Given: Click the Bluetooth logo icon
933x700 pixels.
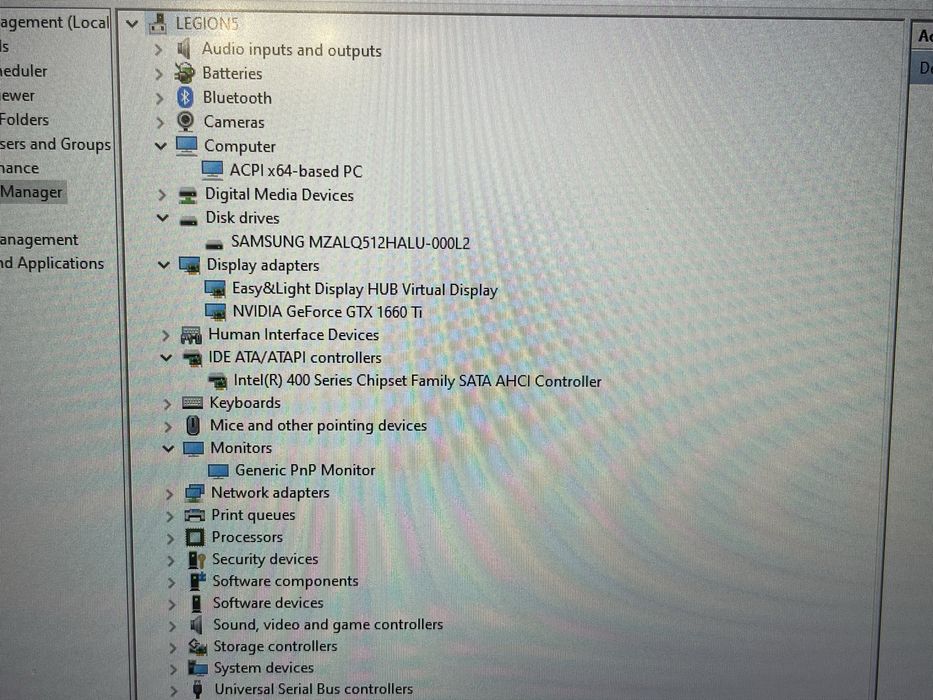Looking at the screenshot, I should [186, 97].
